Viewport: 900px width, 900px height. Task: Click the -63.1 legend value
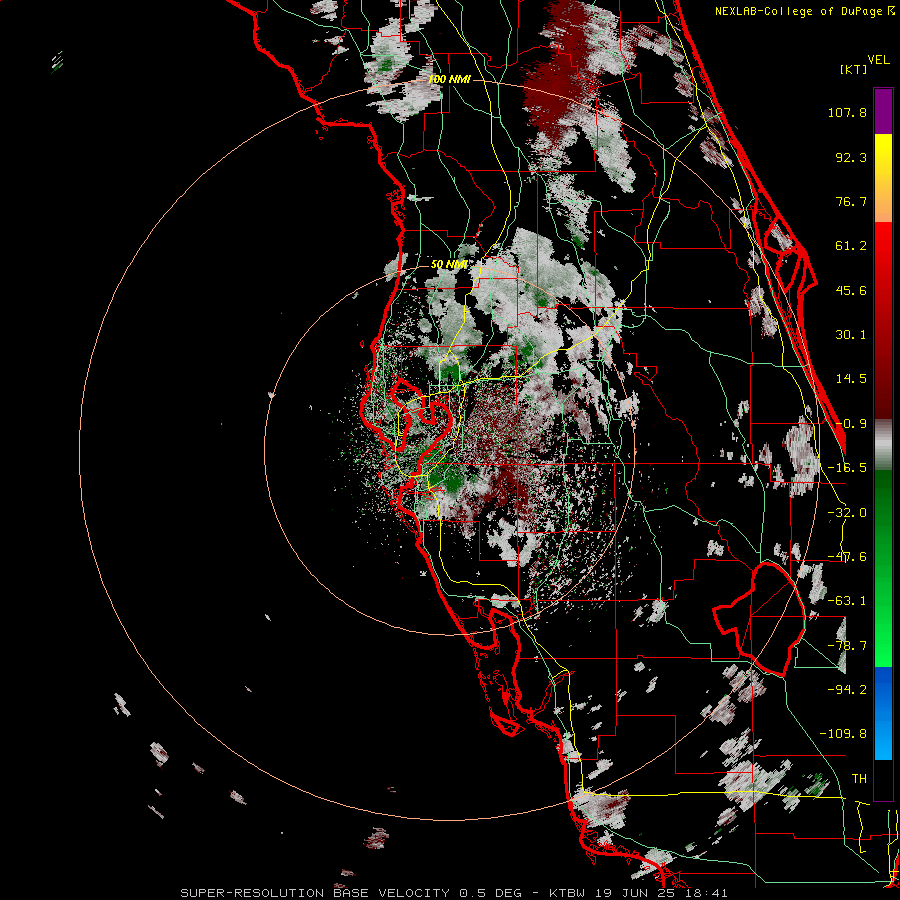[x=847, y=601]
